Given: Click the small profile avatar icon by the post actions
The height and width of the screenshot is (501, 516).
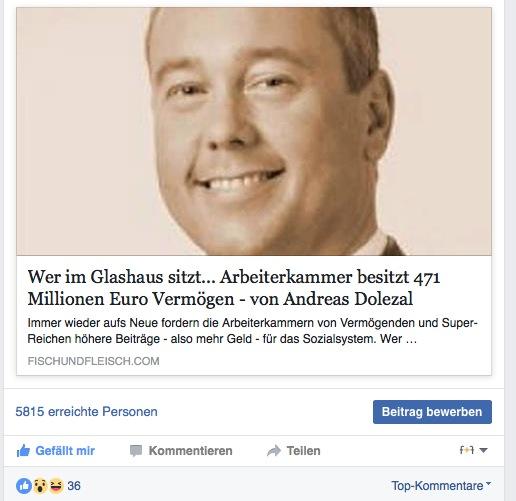Looking at the screenshot, I should pos(466,450).
